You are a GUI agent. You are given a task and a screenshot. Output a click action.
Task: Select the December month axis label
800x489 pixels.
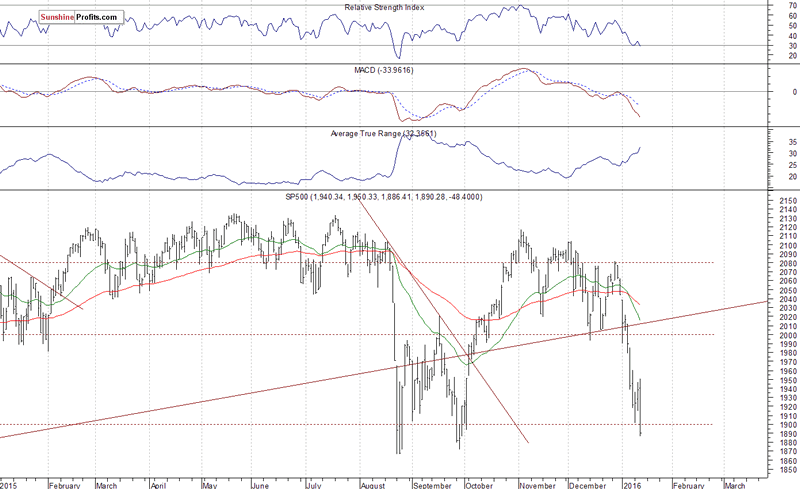tap(587, 485)
